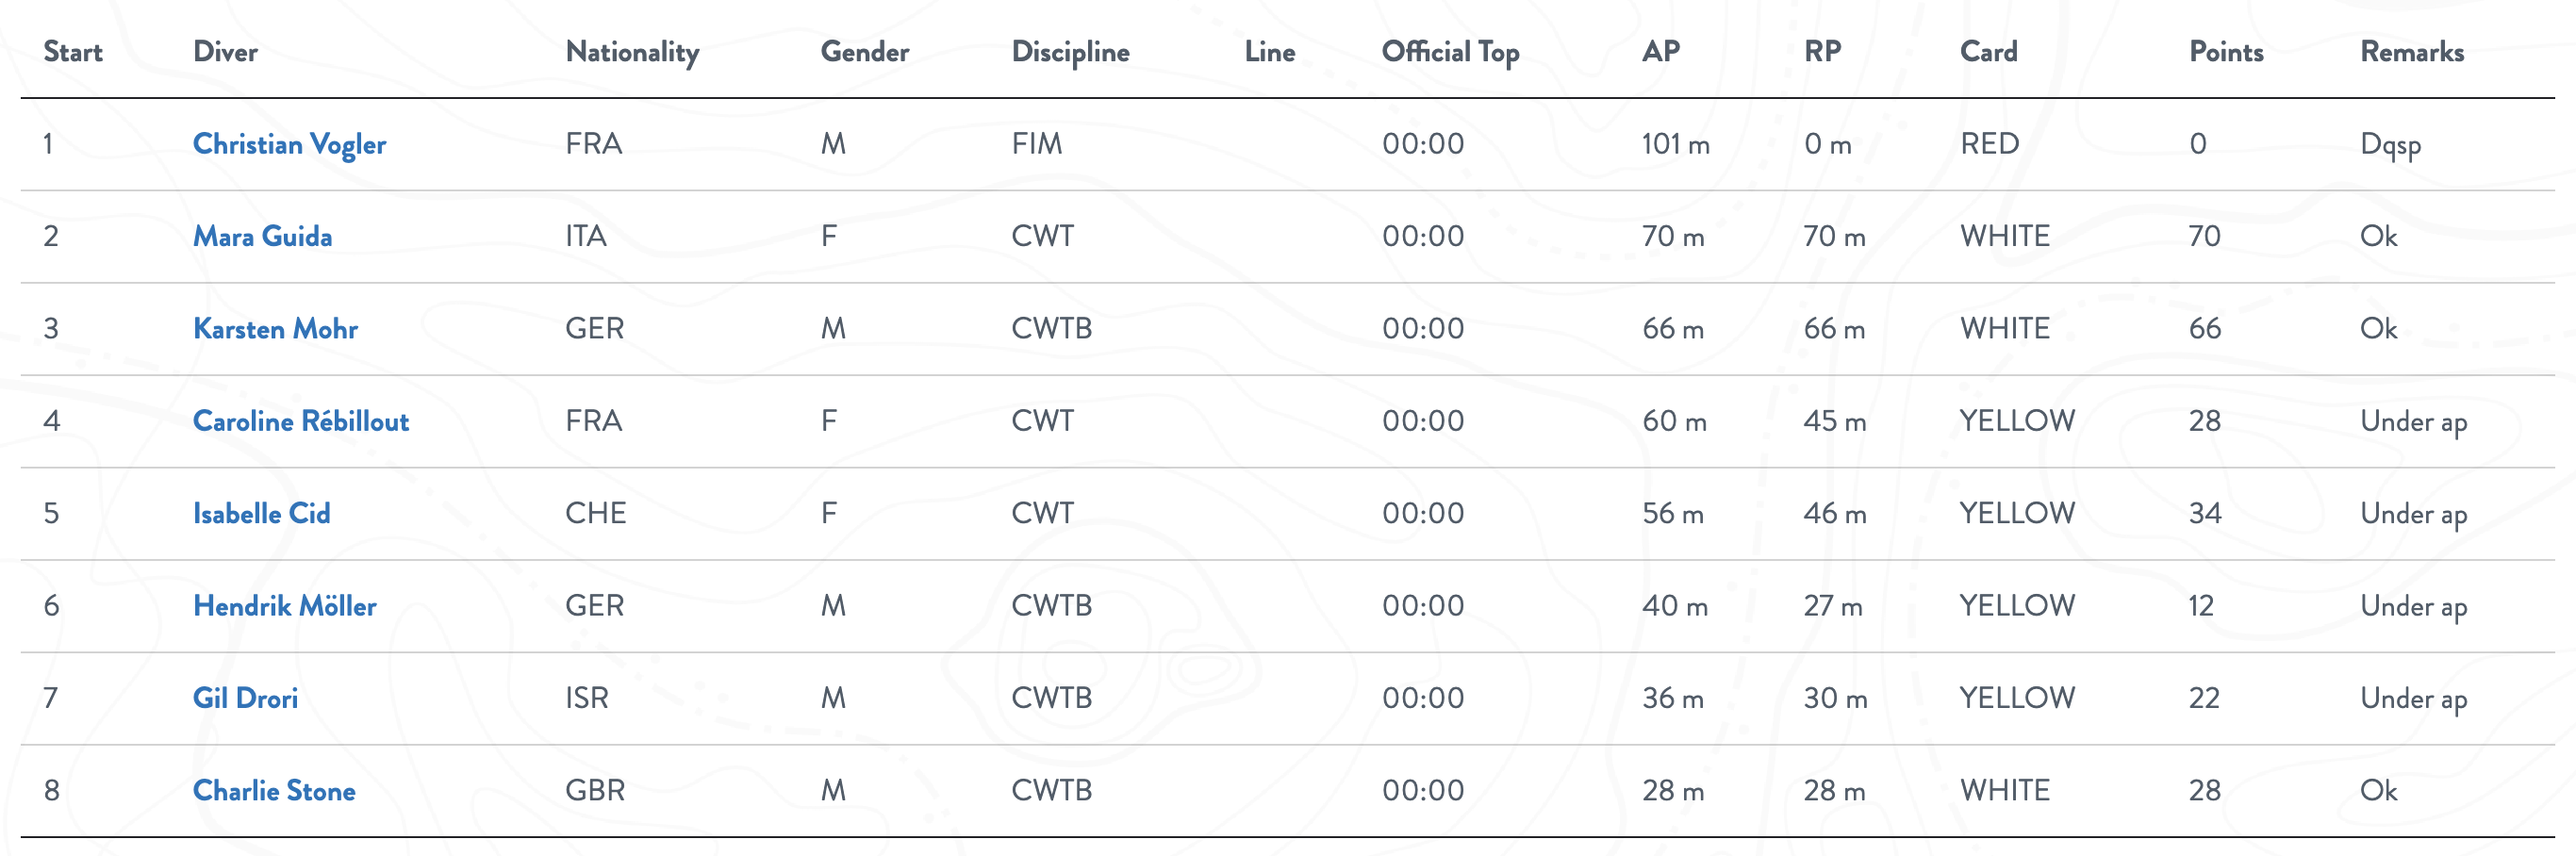Image resolution: width=2576 pixels, height=856 pixels.
Task: Open Caroline Rébillout's profile link
Action: (300, 421)
